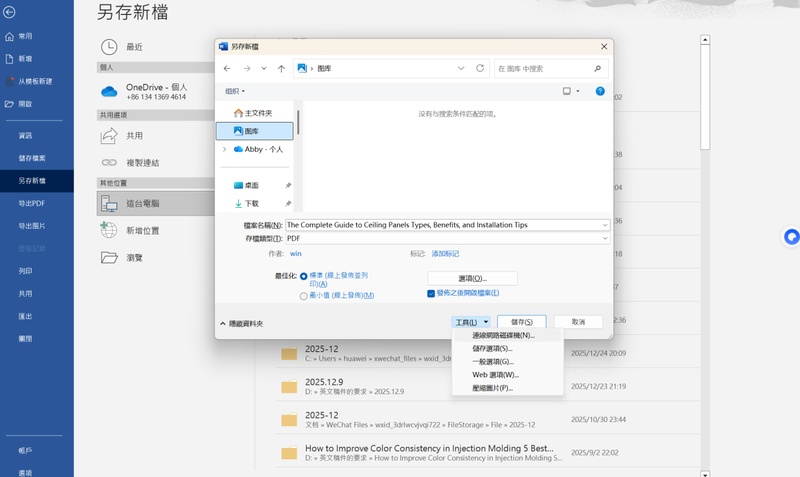Click the Save (儲存) button
Screen dimensions: 800x477
pos(521,322)
